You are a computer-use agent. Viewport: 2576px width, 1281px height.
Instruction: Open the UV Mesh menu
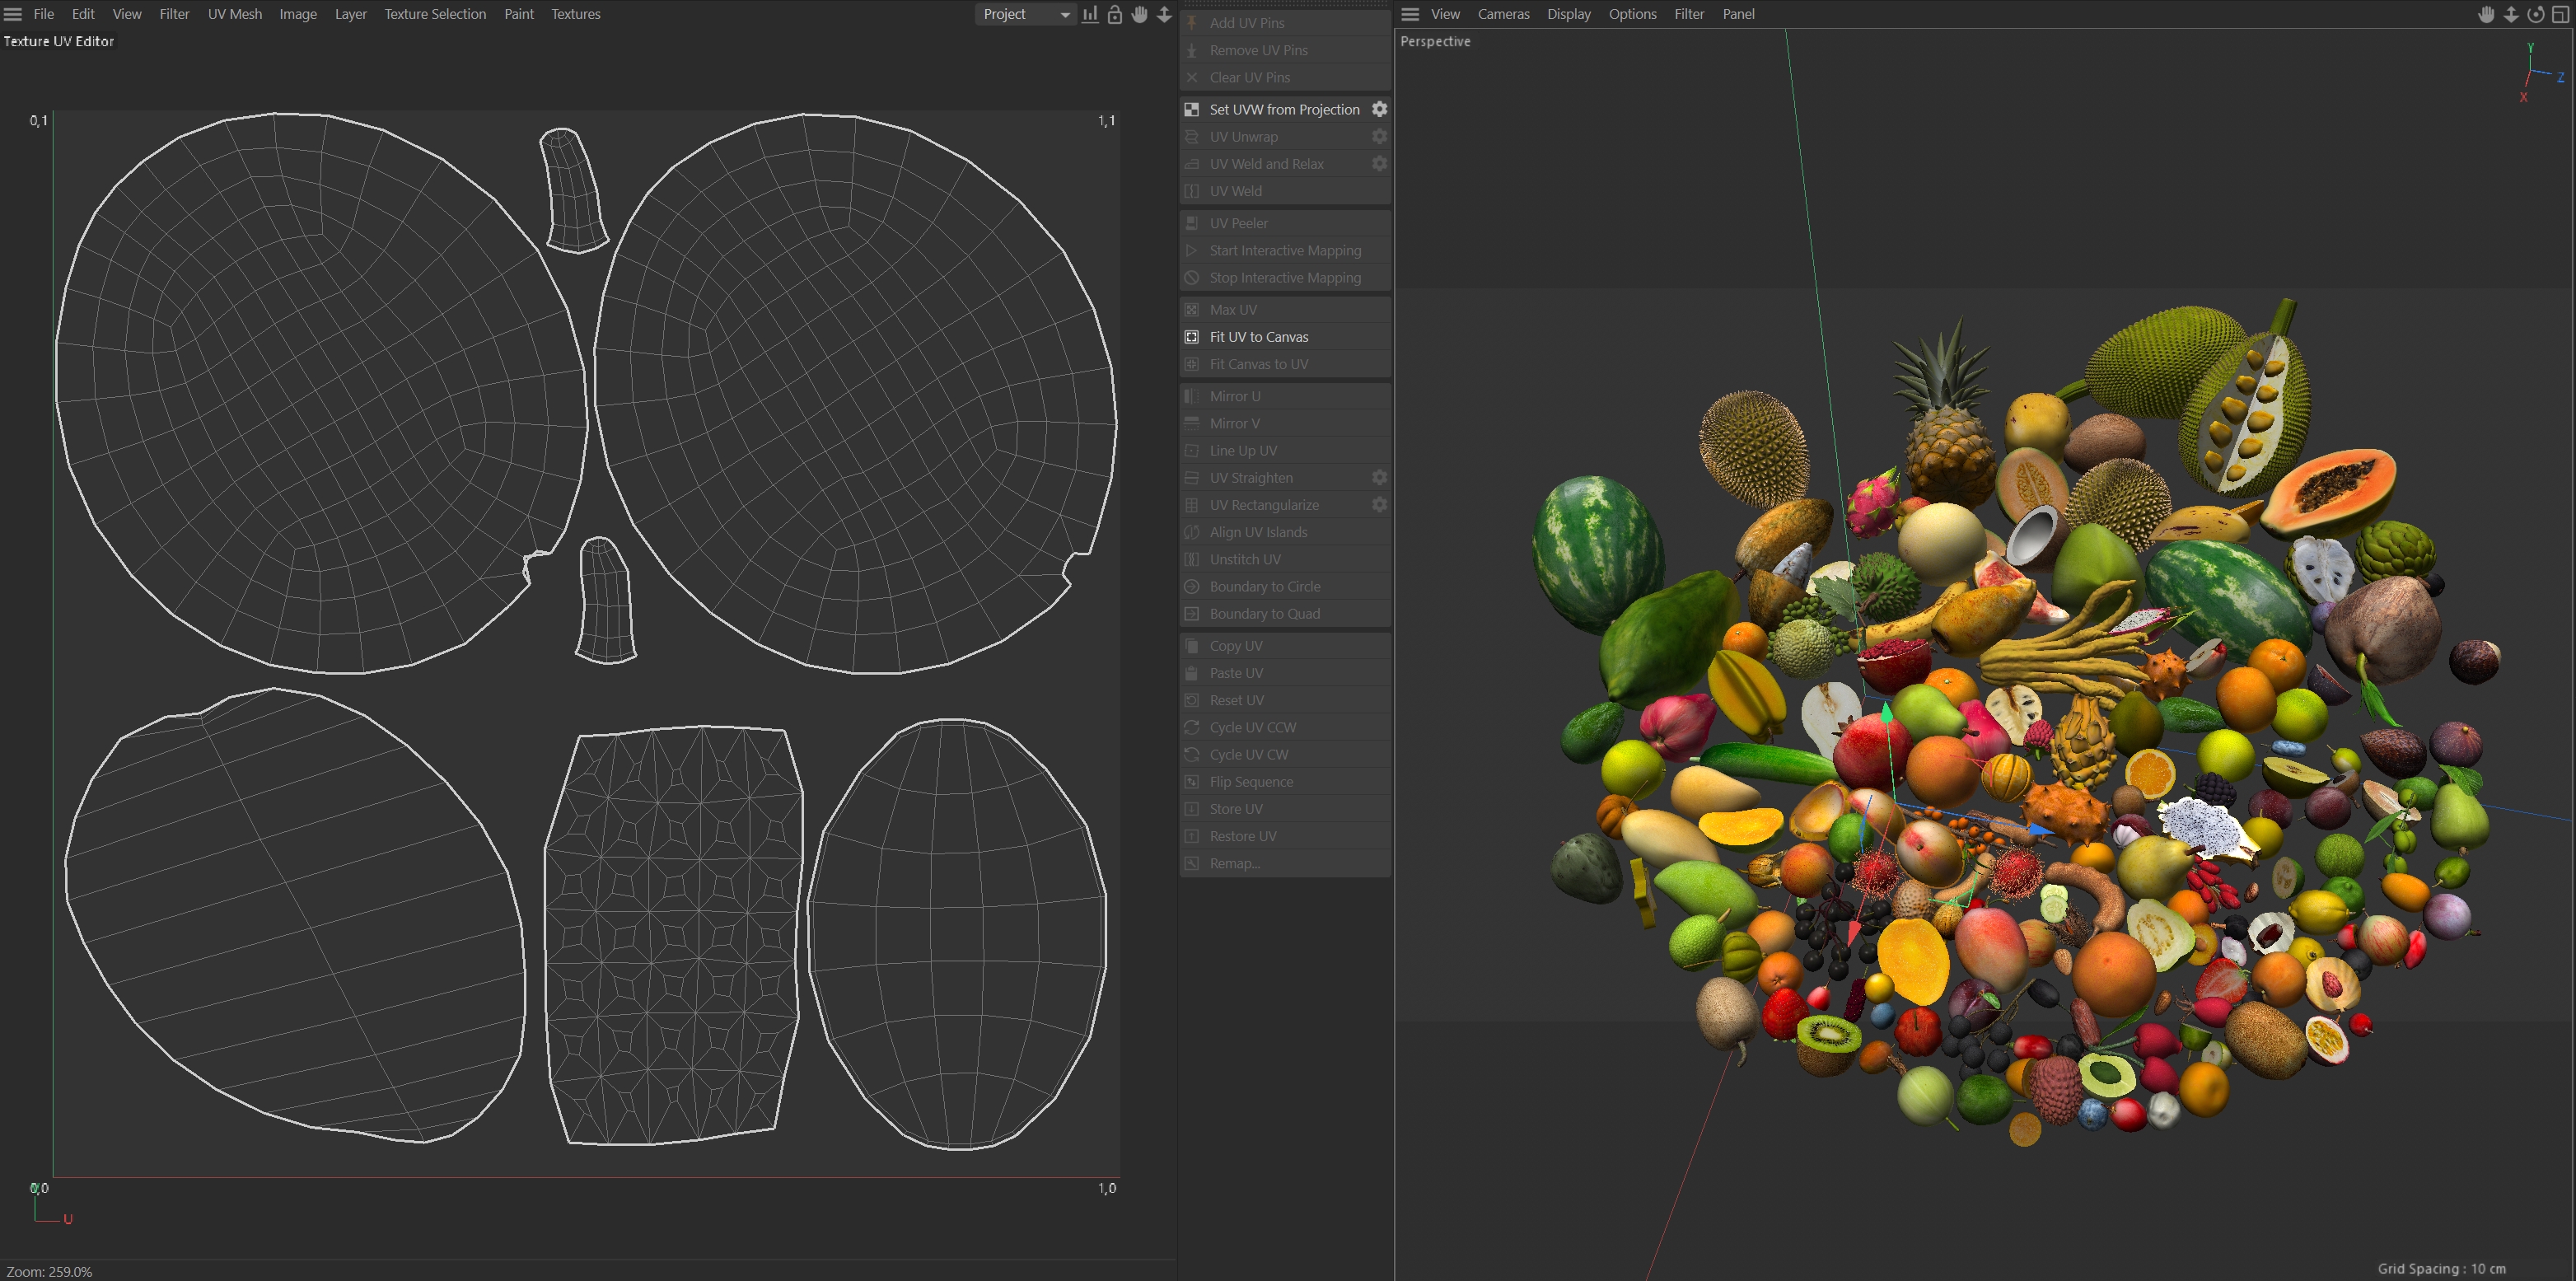click(x=234, y=14)
